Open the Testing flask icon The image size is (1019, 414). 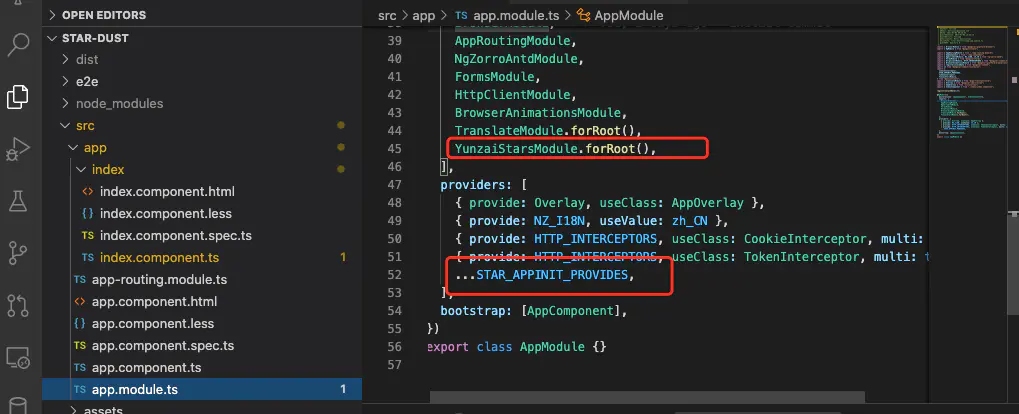pyautogui.click(x=18, y=201)
